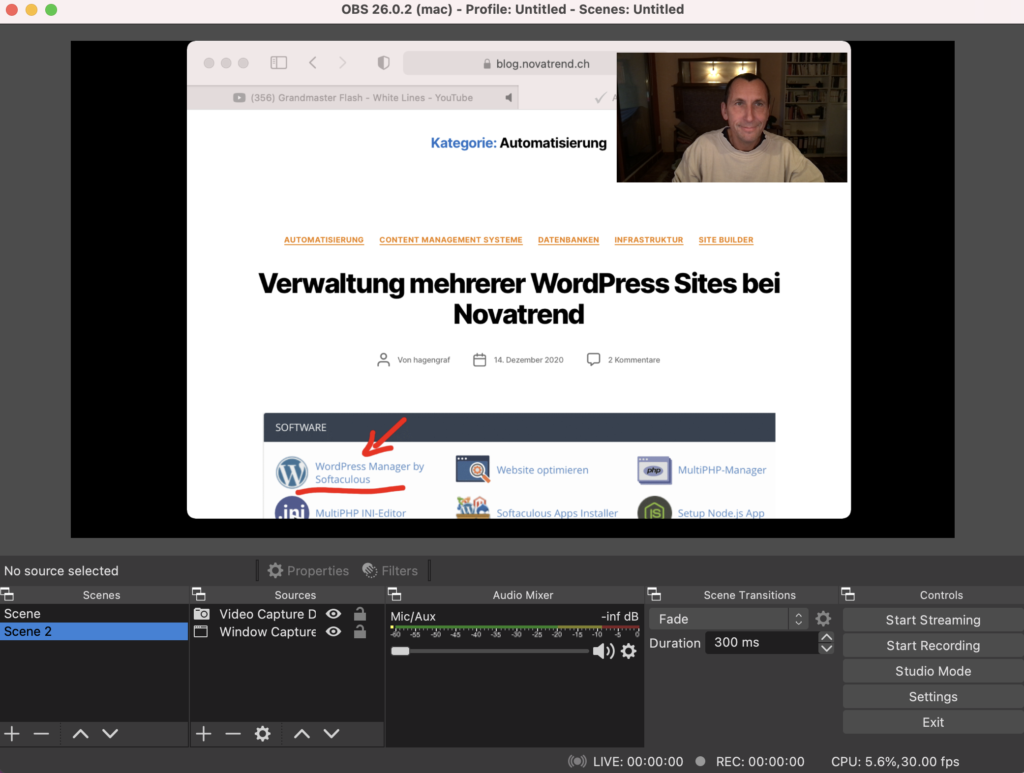Open the article headline Verwaltung mehrerer WordPress
1024x773 pixels.
click(519, 298)
